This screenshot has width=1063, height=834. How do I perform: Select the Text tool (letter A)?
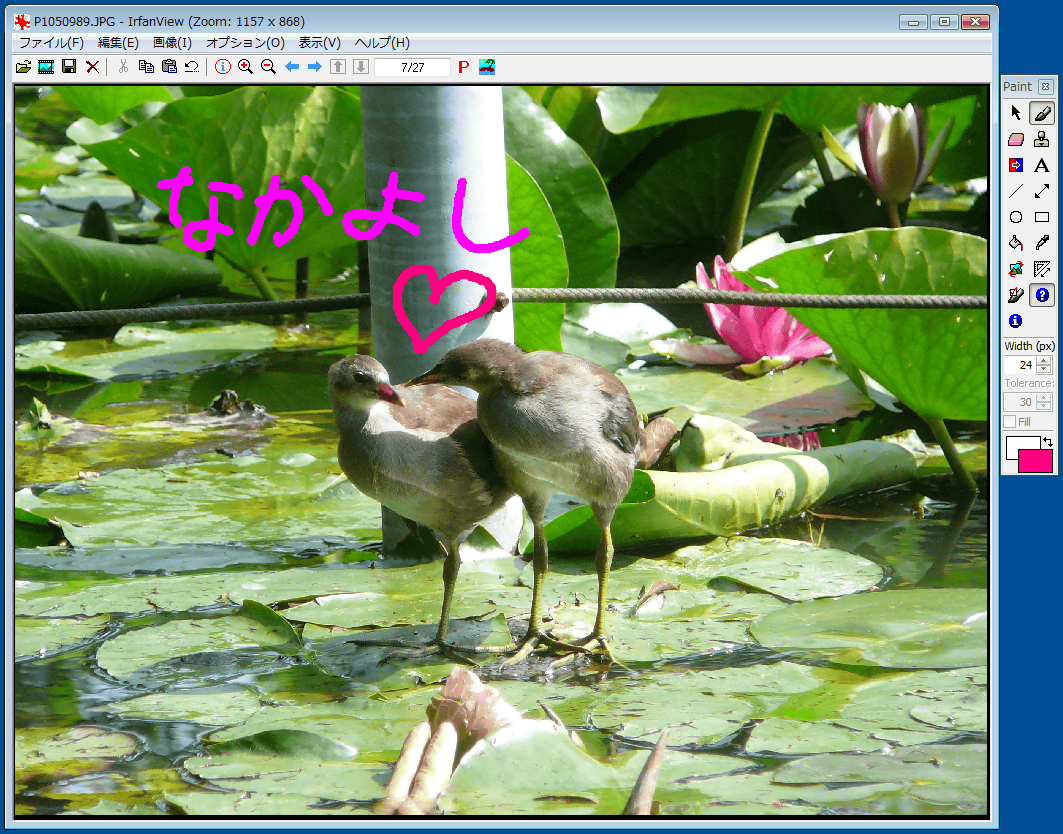(1041, 165)
